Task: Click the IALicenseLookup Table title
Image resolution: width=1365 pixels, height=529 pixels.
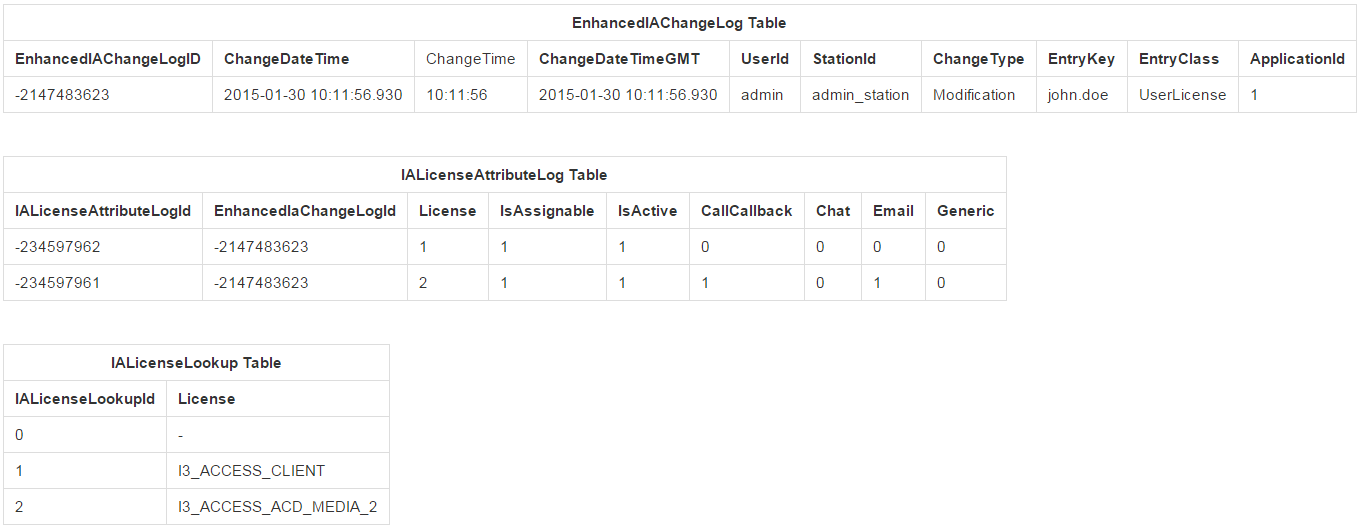Action: point(196,363)
